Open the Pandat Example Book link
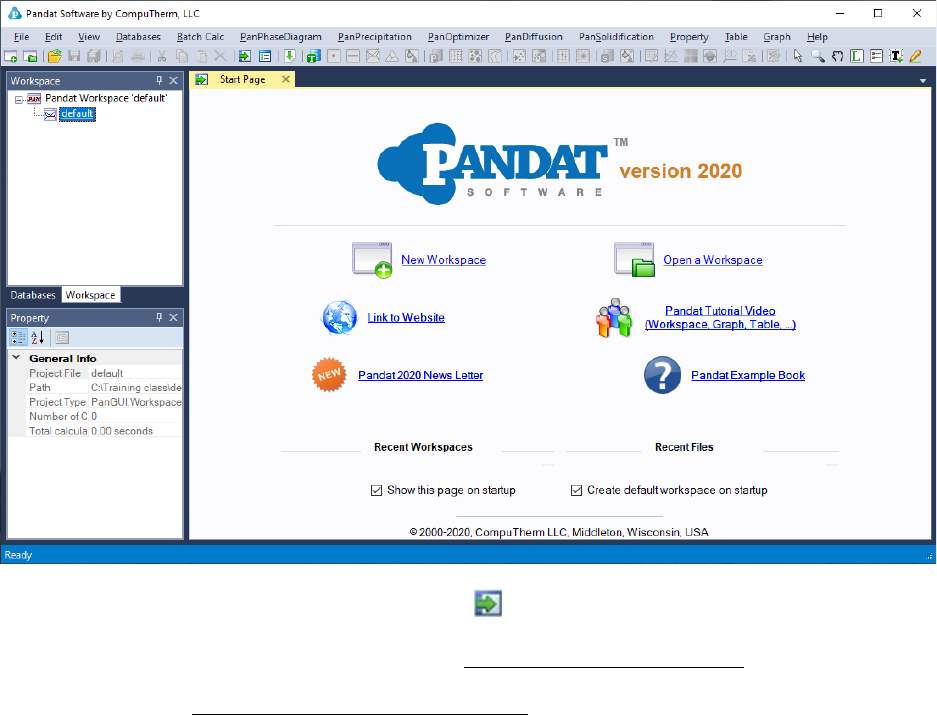 [x=748, y=375]
